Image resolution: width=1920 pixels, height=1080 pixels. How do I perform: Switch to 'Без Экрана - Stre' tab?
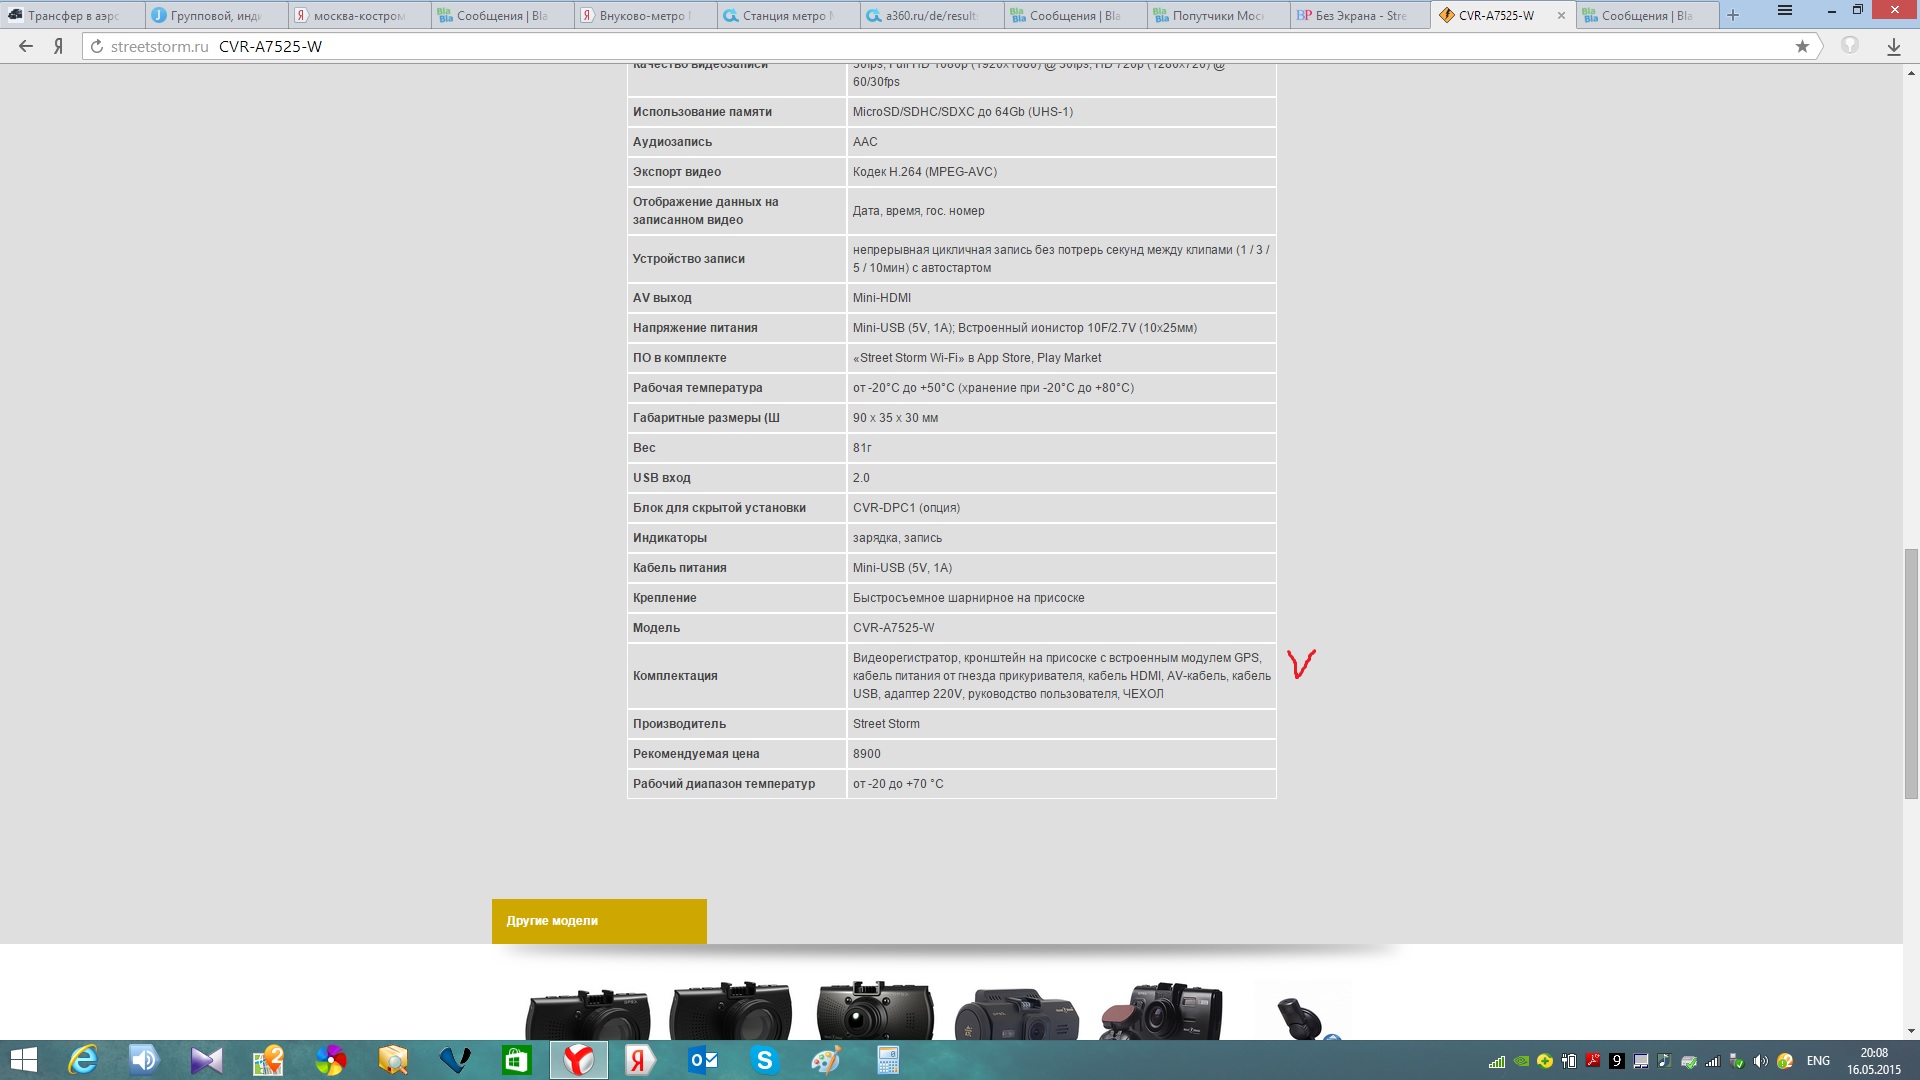pos(1358,15)
